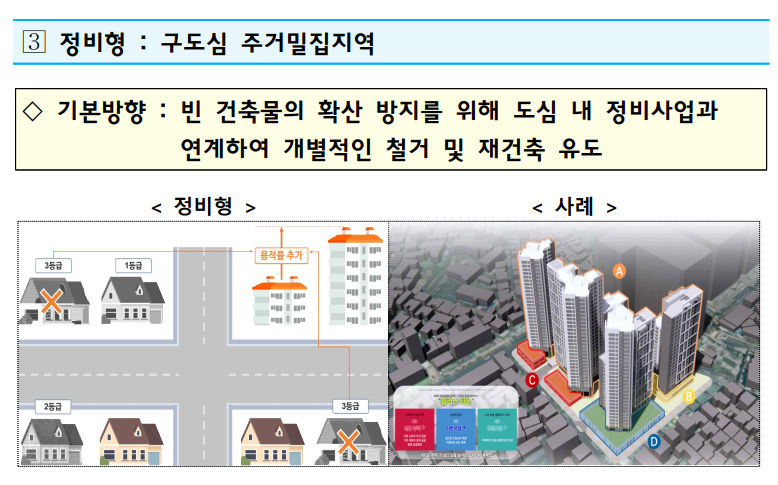Click the short apartment building with orange roof
Screen dimensions: 778x485
[x=280, y=301]
